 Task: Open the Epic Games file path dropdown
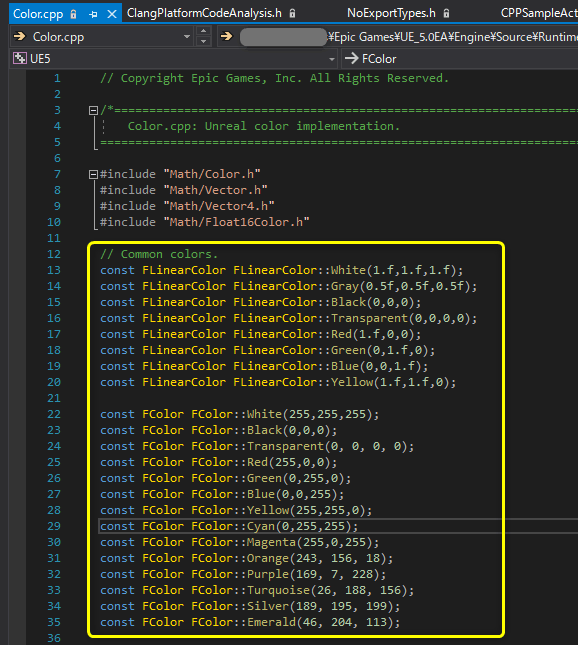397,37
